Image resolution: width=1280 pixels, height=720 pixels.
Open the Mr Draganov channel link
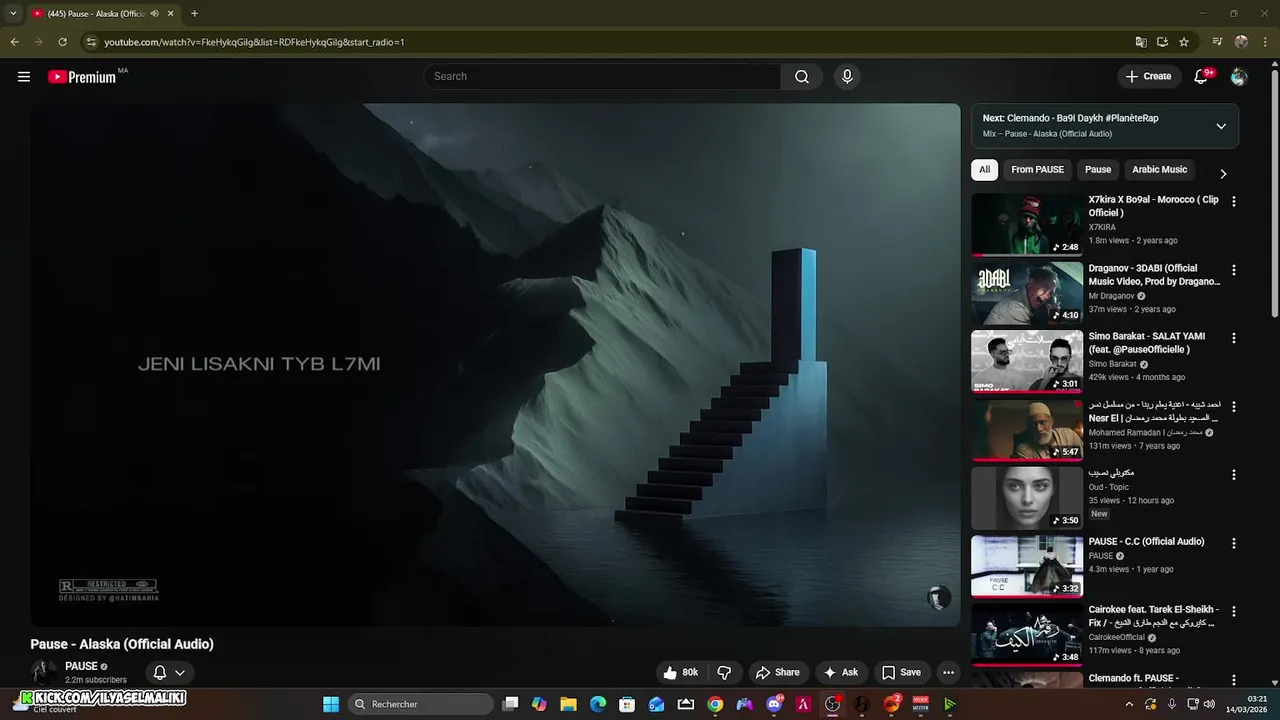tap(1112, 296)
